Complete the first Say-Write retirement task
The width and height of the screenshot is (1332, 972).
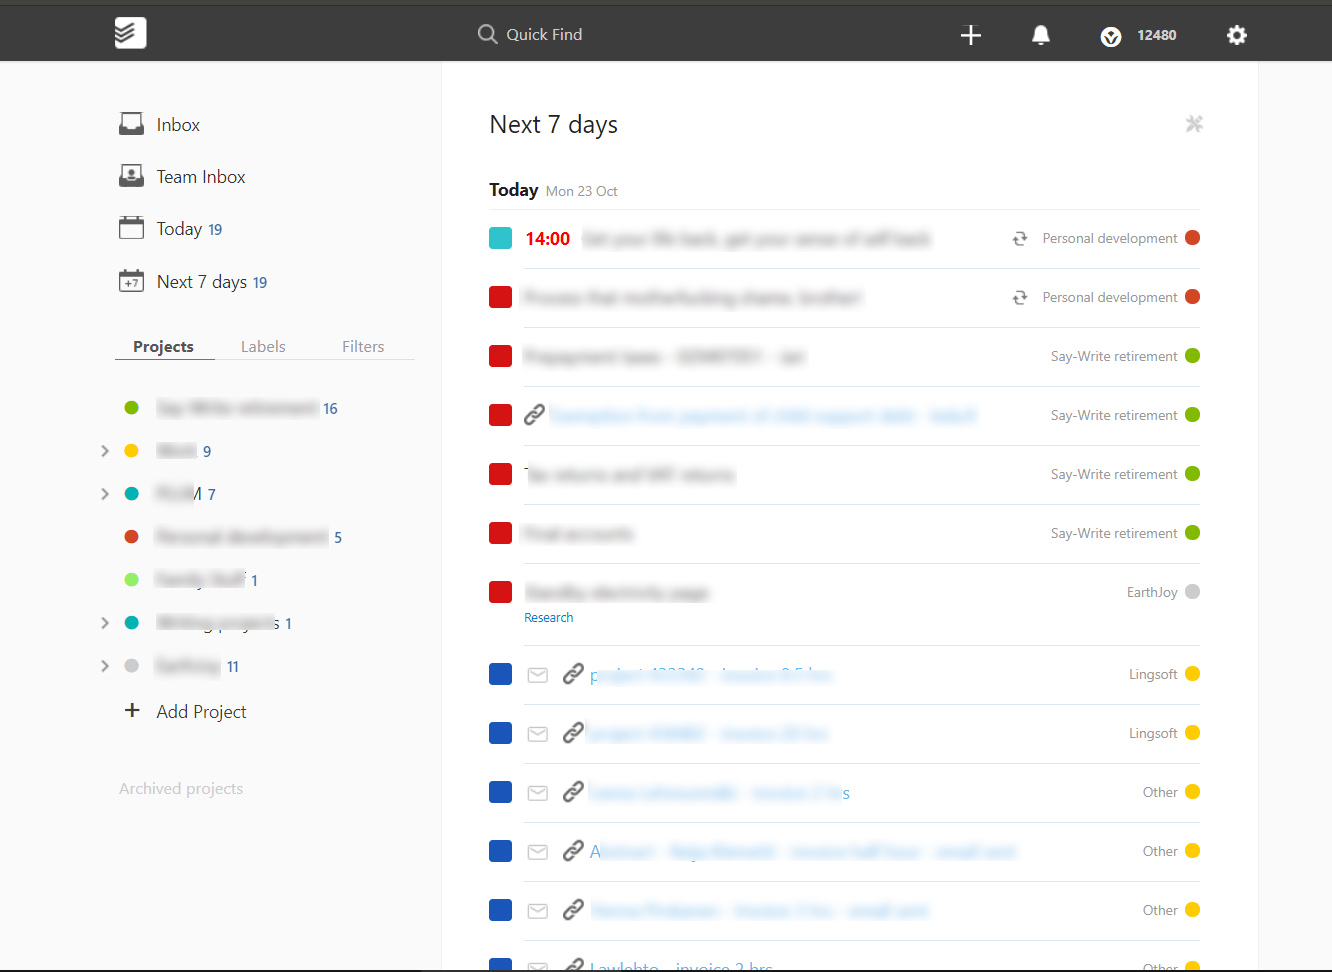(x=500, y=356)
